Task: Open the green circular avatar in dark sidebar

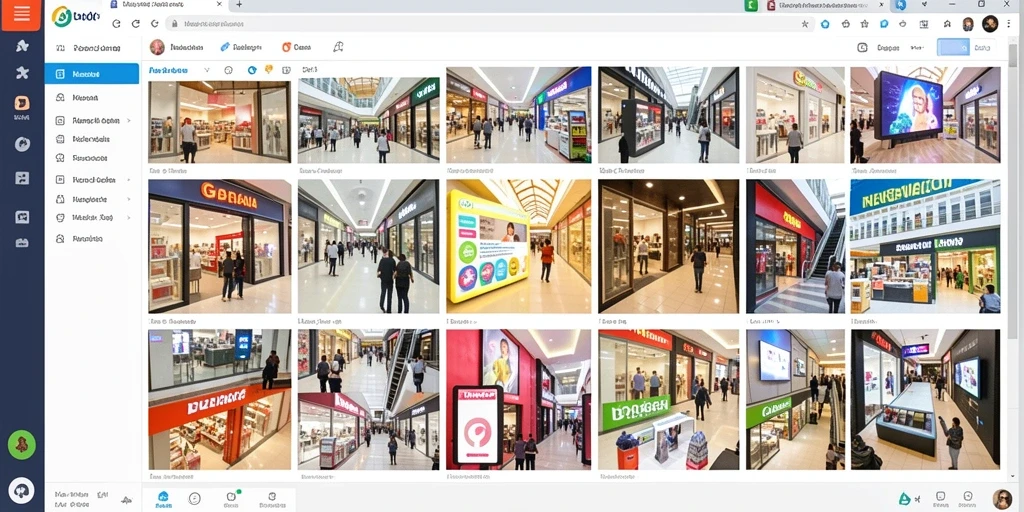Action: (22, 445)
